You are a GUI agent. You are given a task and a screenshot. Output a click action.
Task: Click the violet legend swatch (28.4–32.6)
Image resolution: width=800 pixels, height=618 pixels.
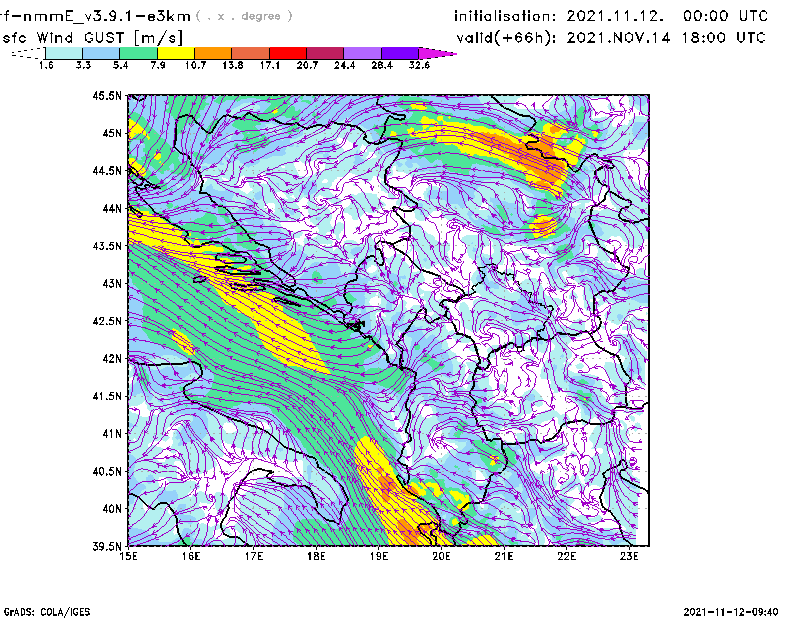tap(400, 53)
